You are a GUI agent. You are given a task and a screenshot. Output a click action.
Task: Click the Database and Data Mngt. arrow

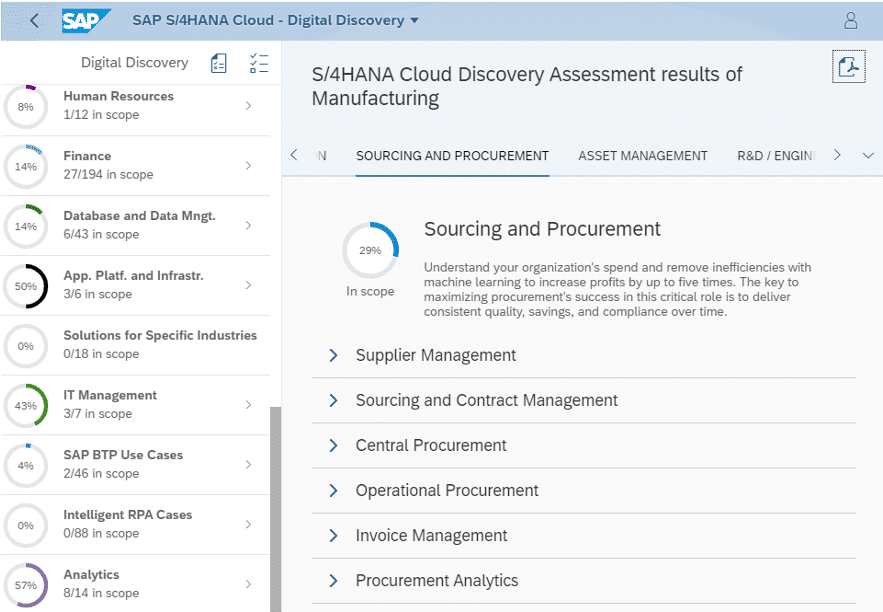(x=248, y=225)
